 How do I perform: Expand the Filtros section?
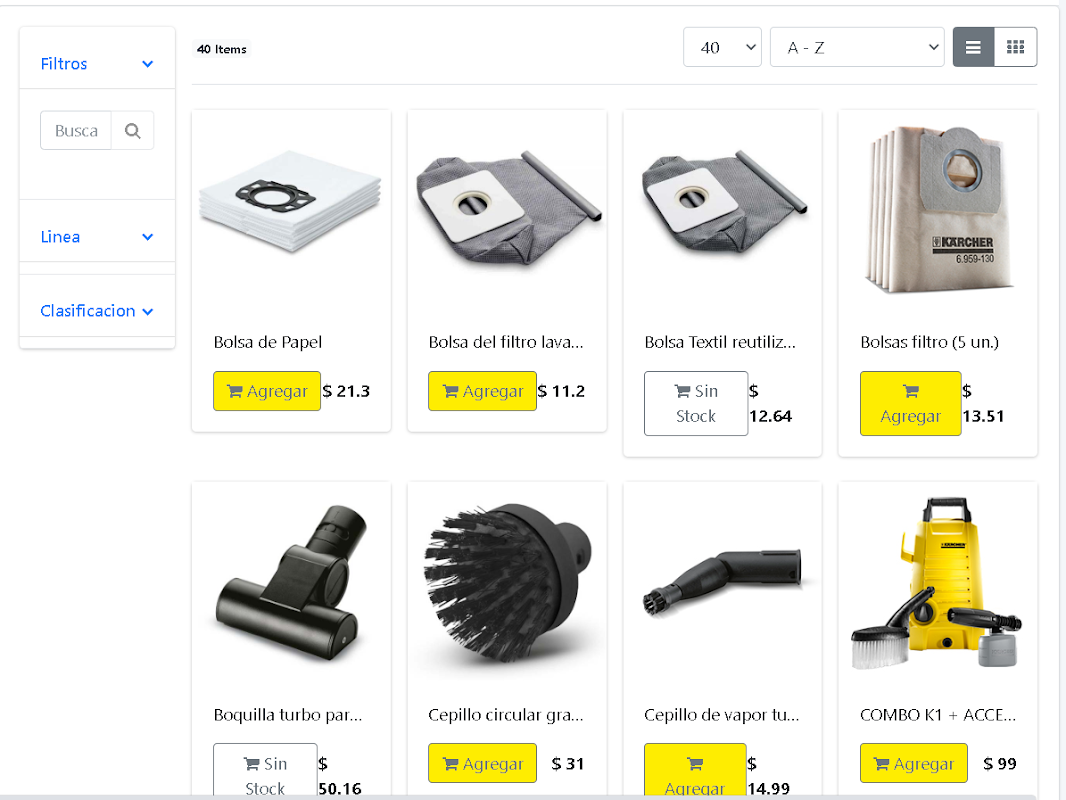(97, 64)
